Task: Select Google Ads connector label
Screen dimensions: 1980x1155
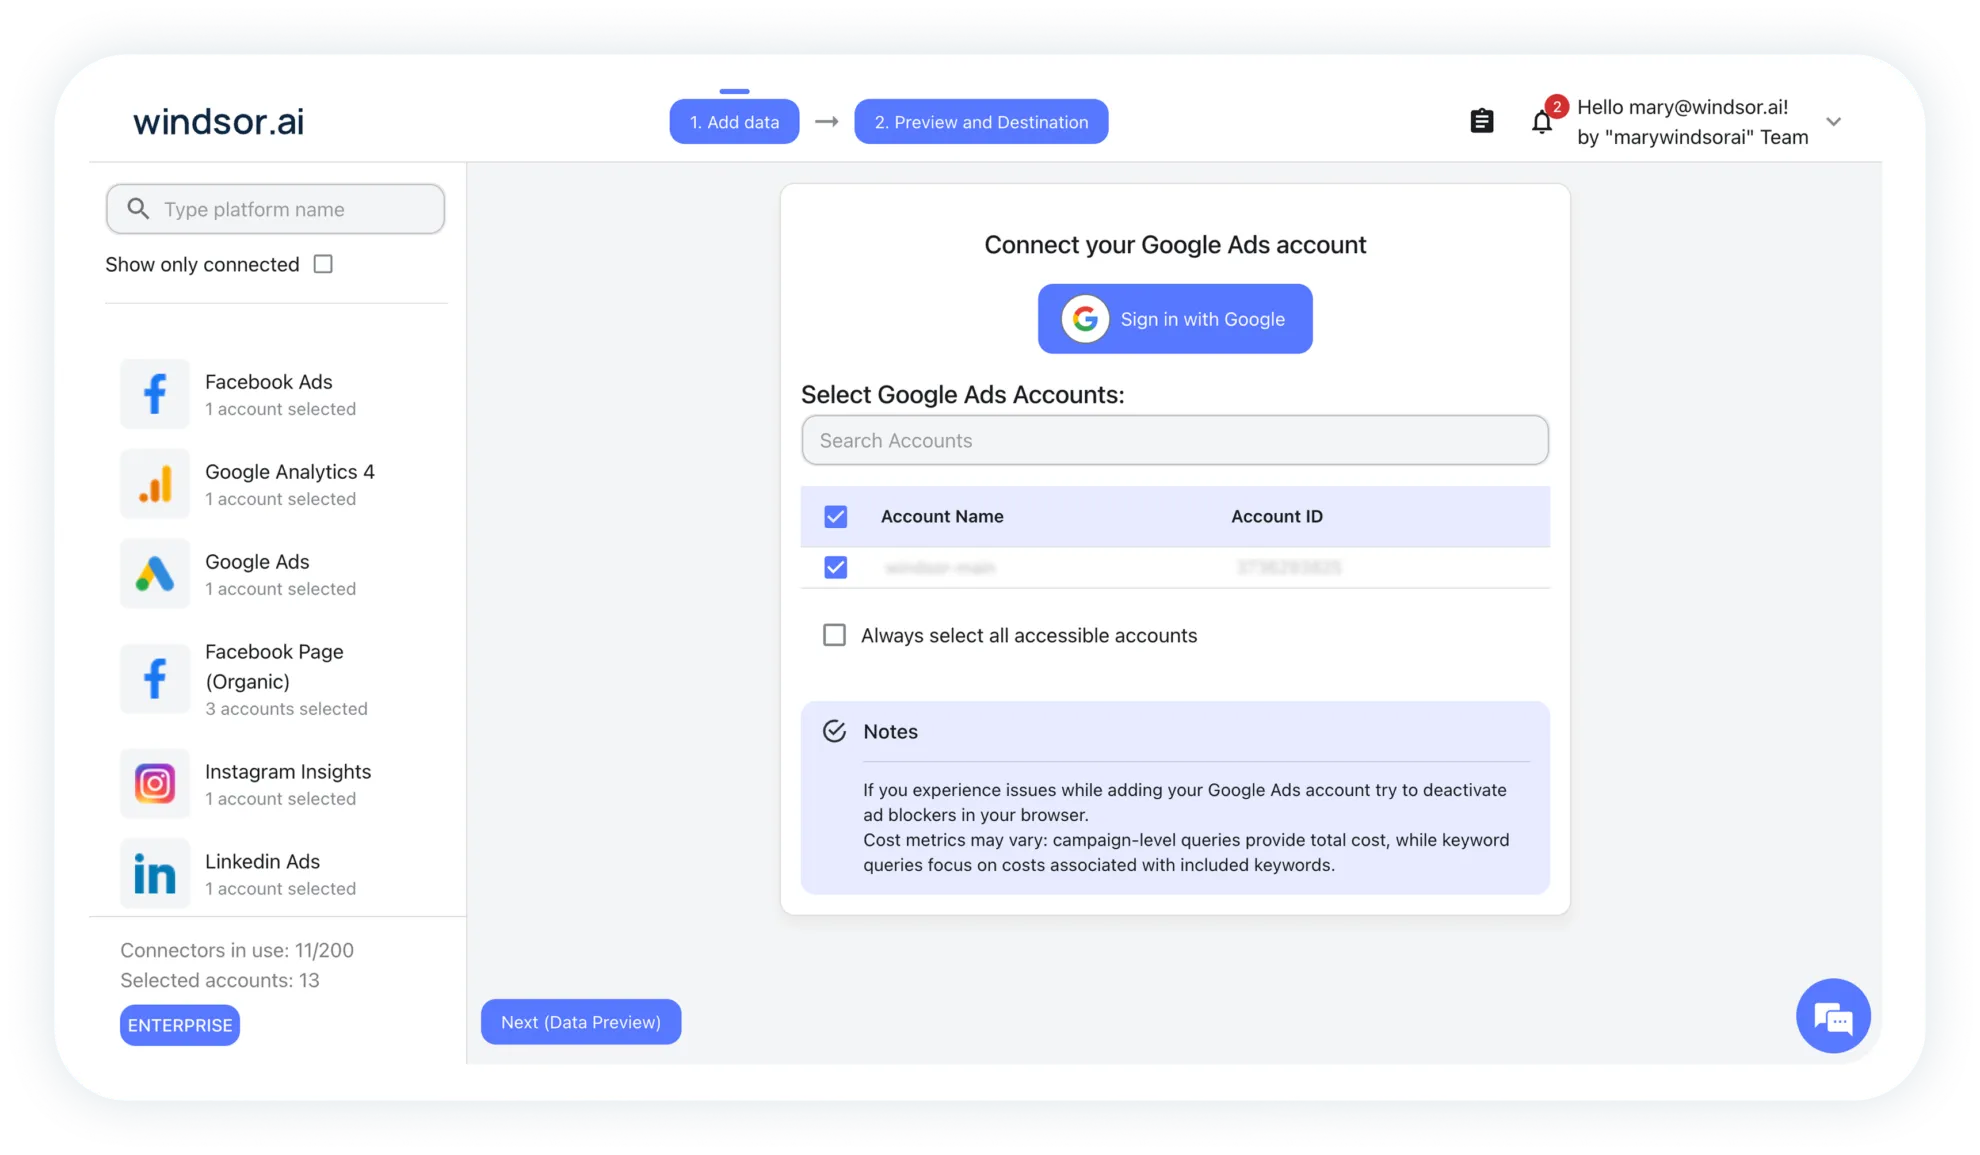Action: coord(257,562)
